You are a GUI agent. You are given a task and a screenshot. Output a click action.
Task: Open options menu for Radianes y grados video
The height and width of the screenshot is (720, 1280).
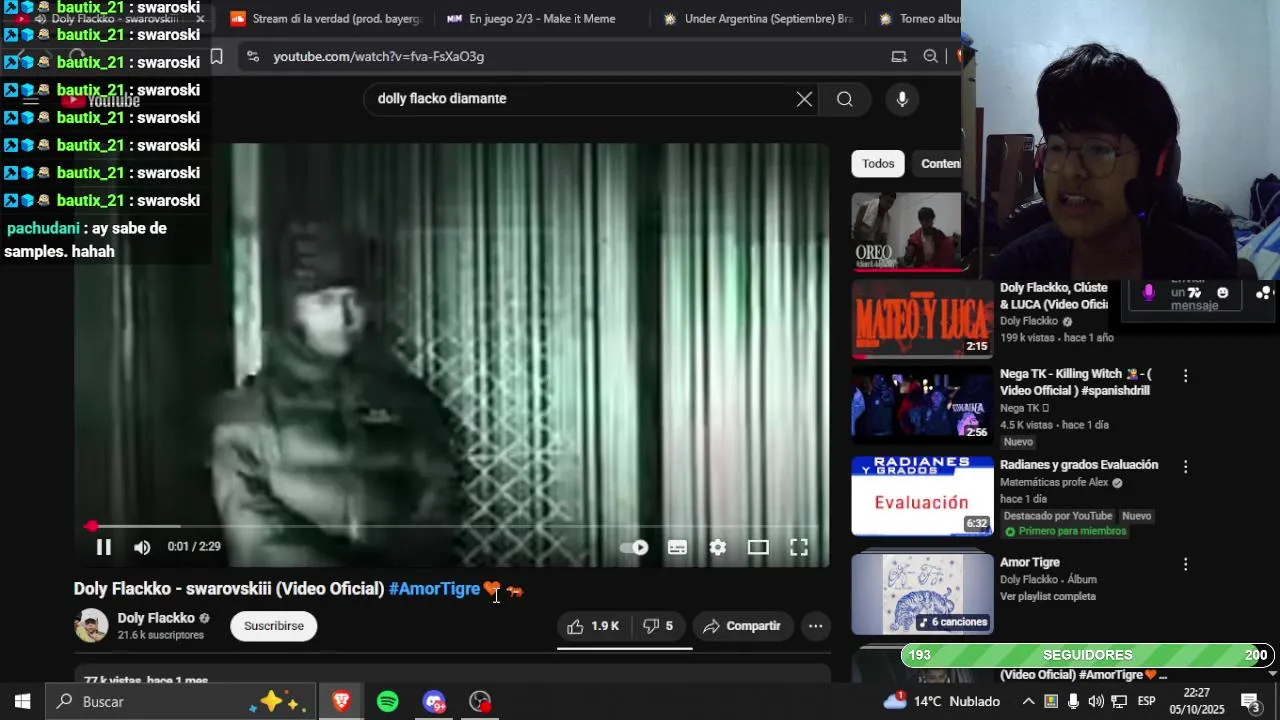pyautogui.click(x=1186, y=467)
